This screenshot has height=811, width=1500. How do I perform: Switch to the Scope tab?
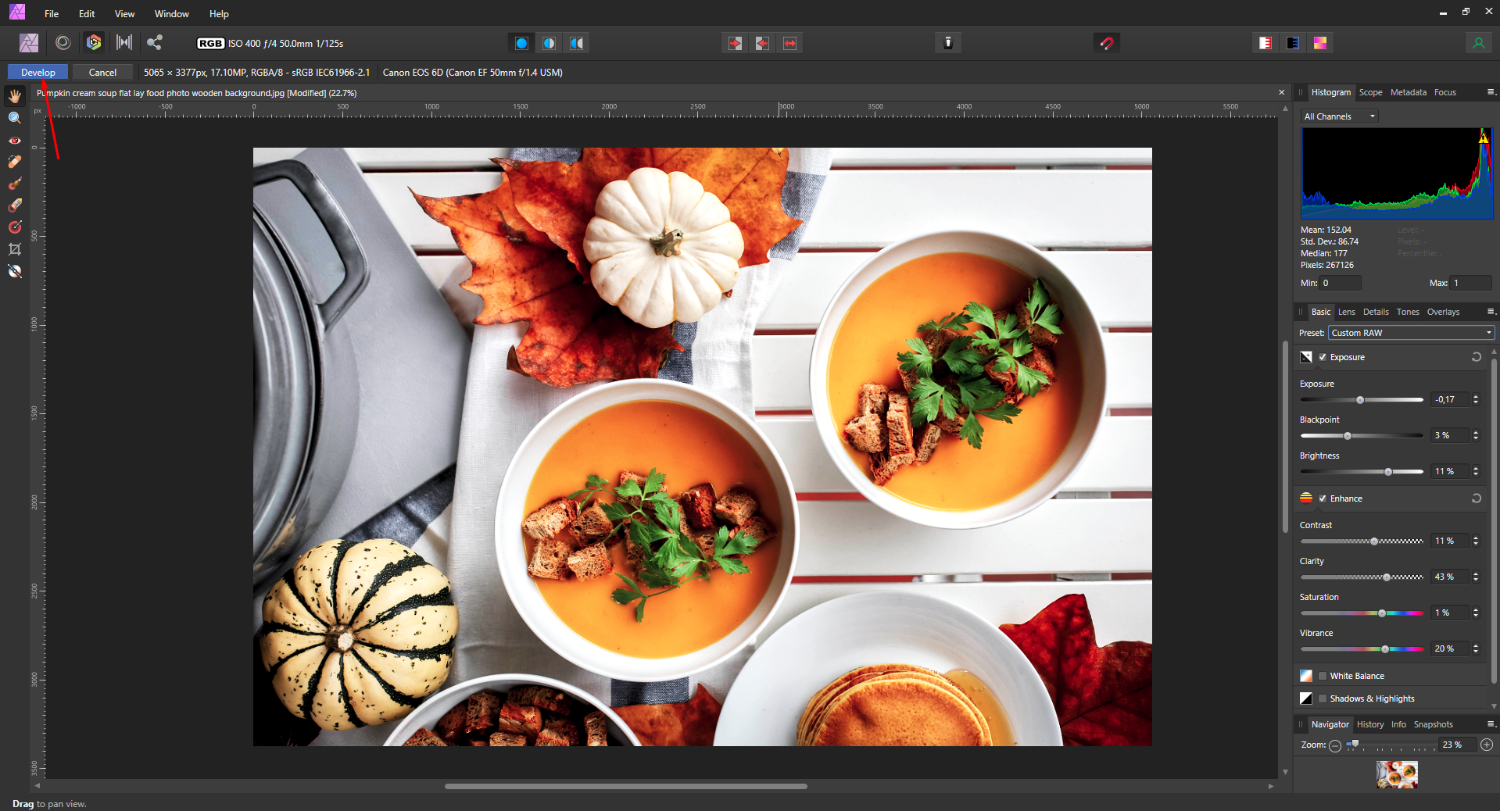coord(1371,92)
